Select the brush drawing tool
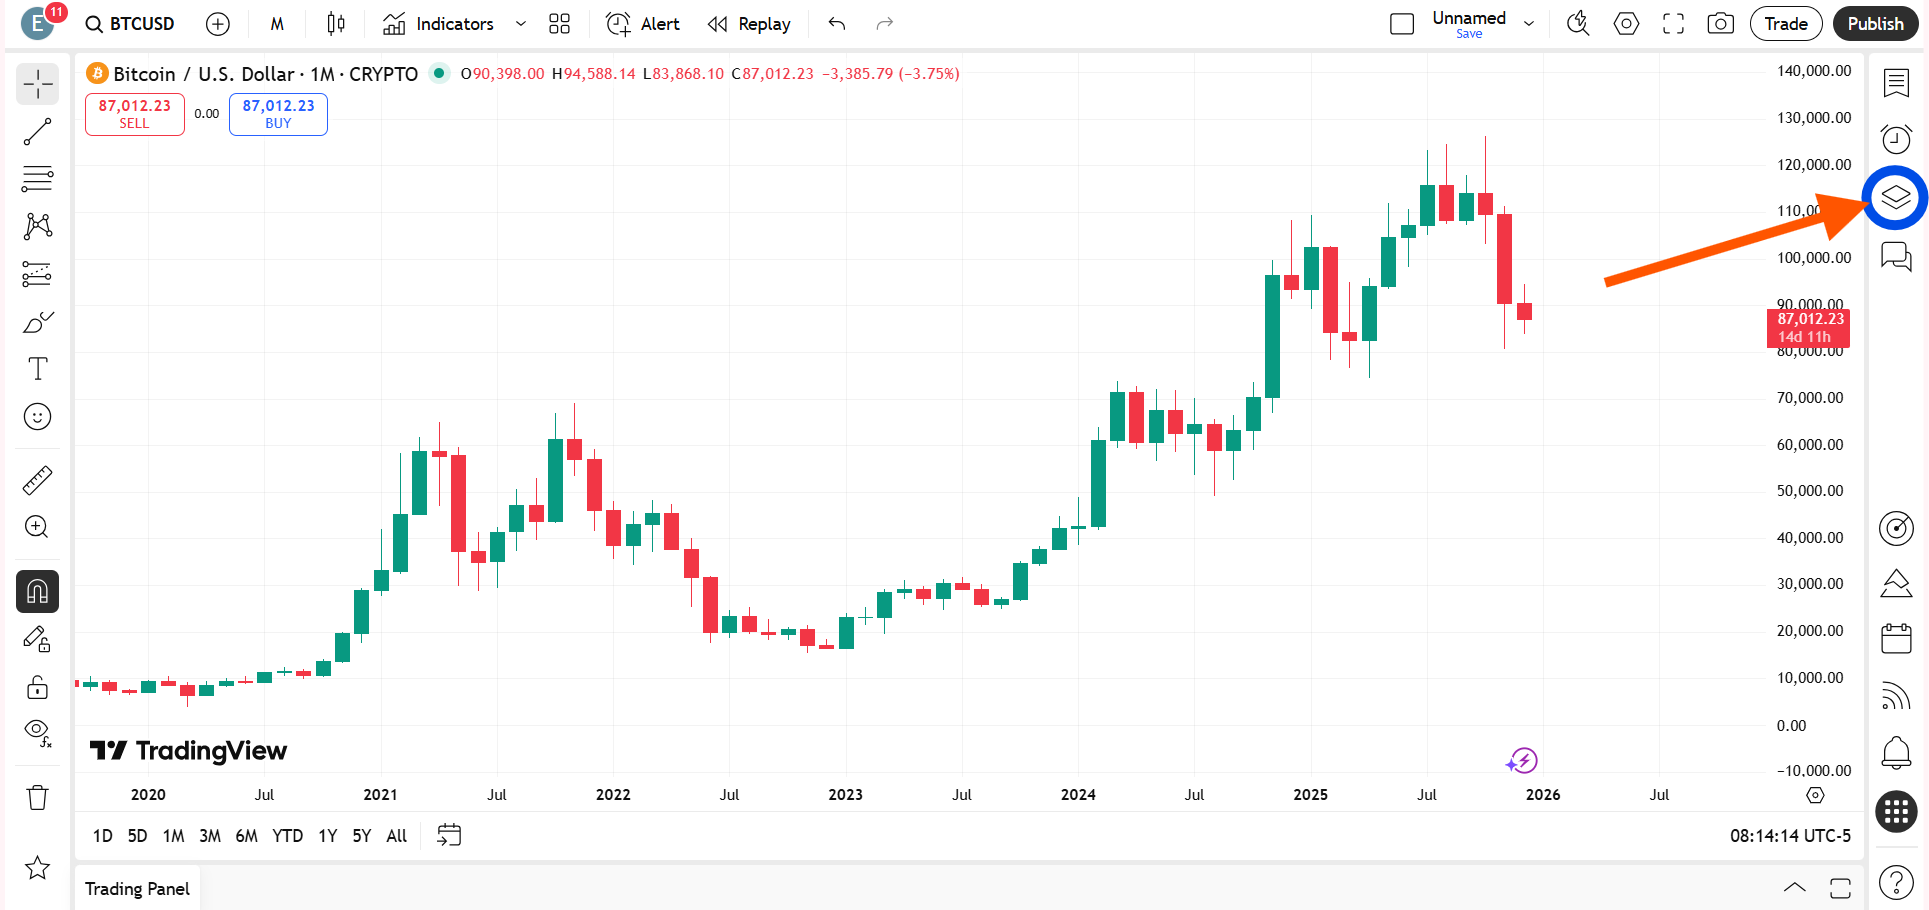The image size is (1929, 910). click(x=37, y=322)
